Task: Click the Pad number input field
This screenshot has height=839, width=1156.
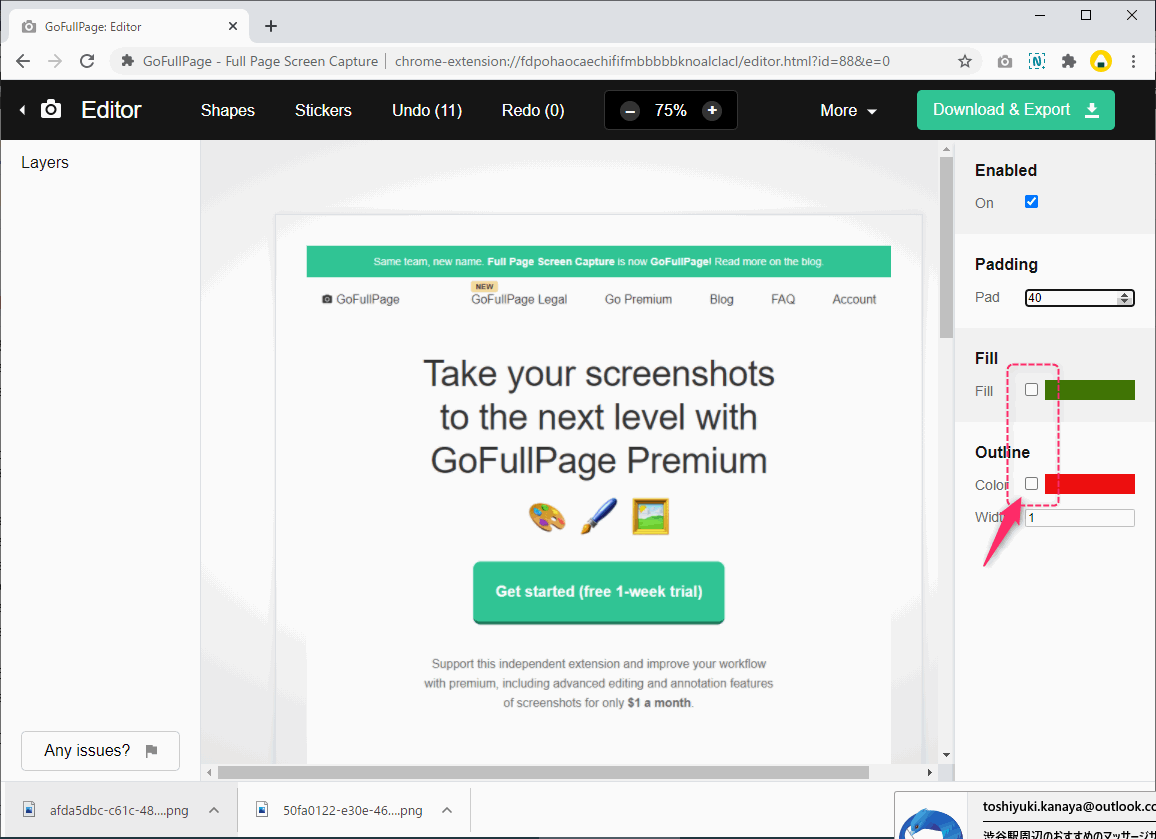Action: tap(1079, 298)
